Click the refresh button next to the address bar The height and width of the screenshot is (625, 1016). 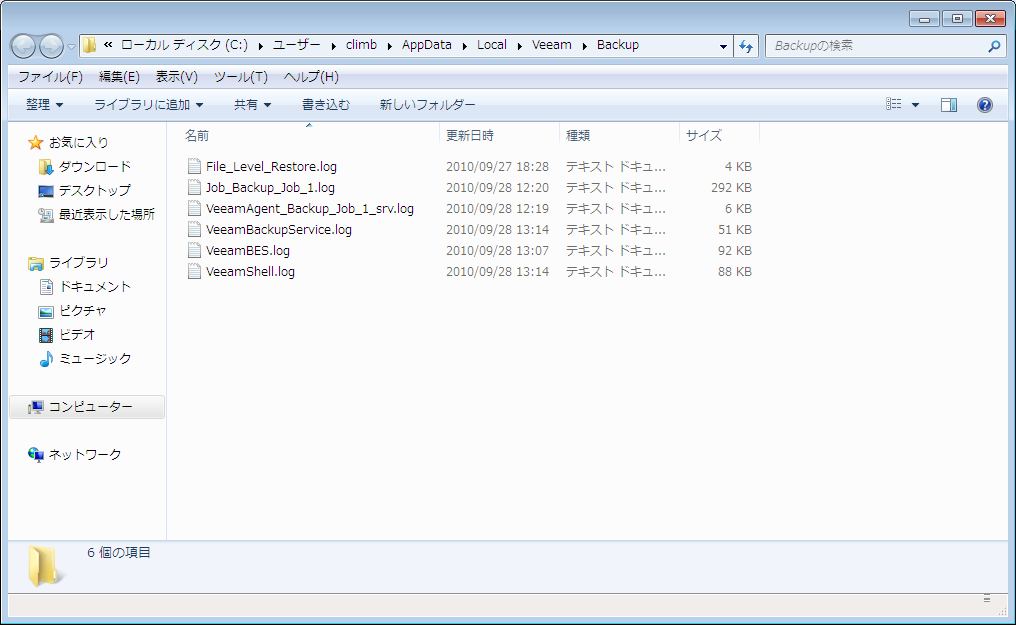pos(746,46)
